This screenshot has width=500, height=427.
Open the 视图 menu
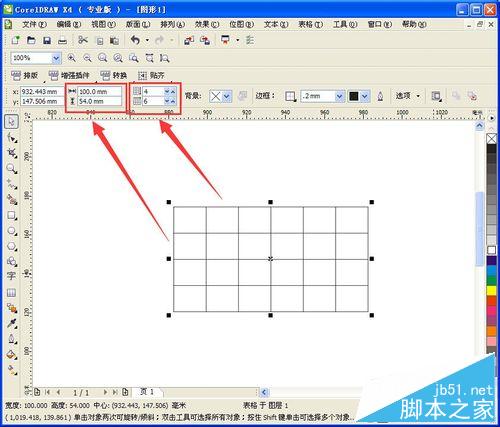click(x=104, y=24)
